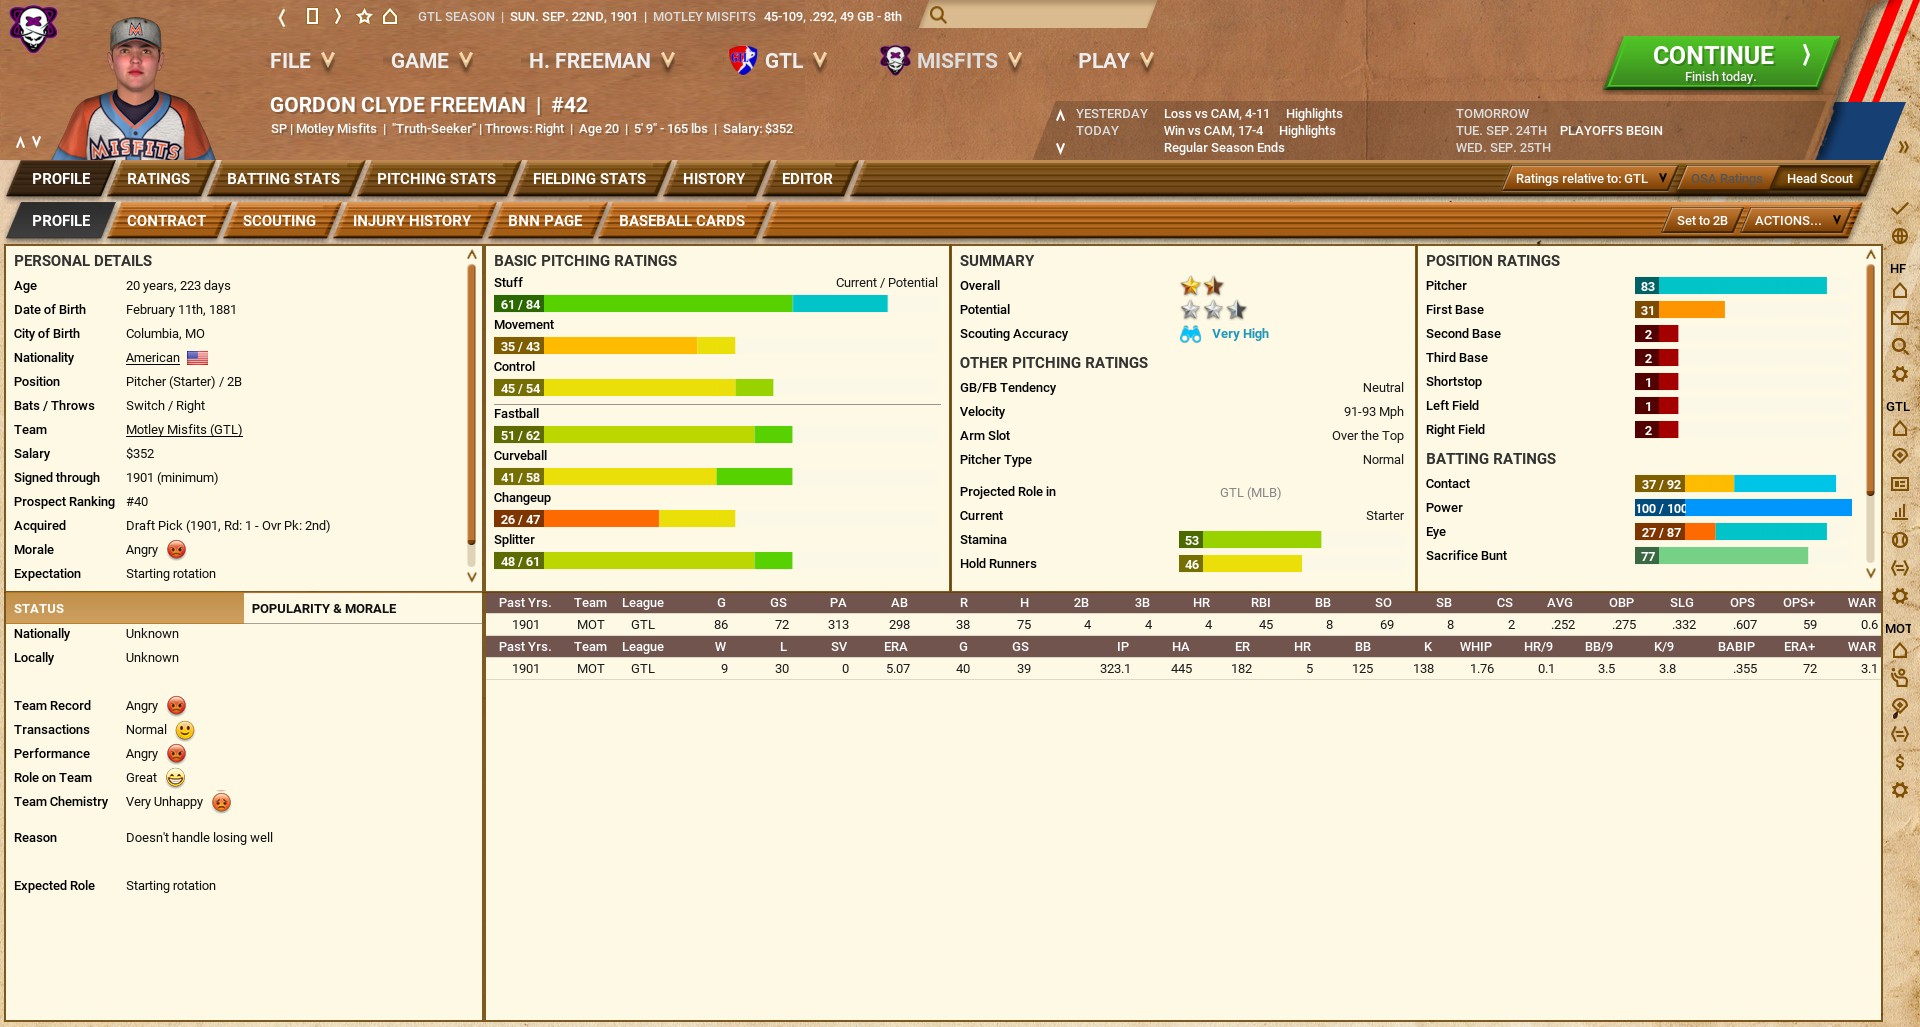The height and width of the screenshot is (1027, 1920).
Task: Open the BNN PAGE sub-tab
Action: [x=545, y=221]
